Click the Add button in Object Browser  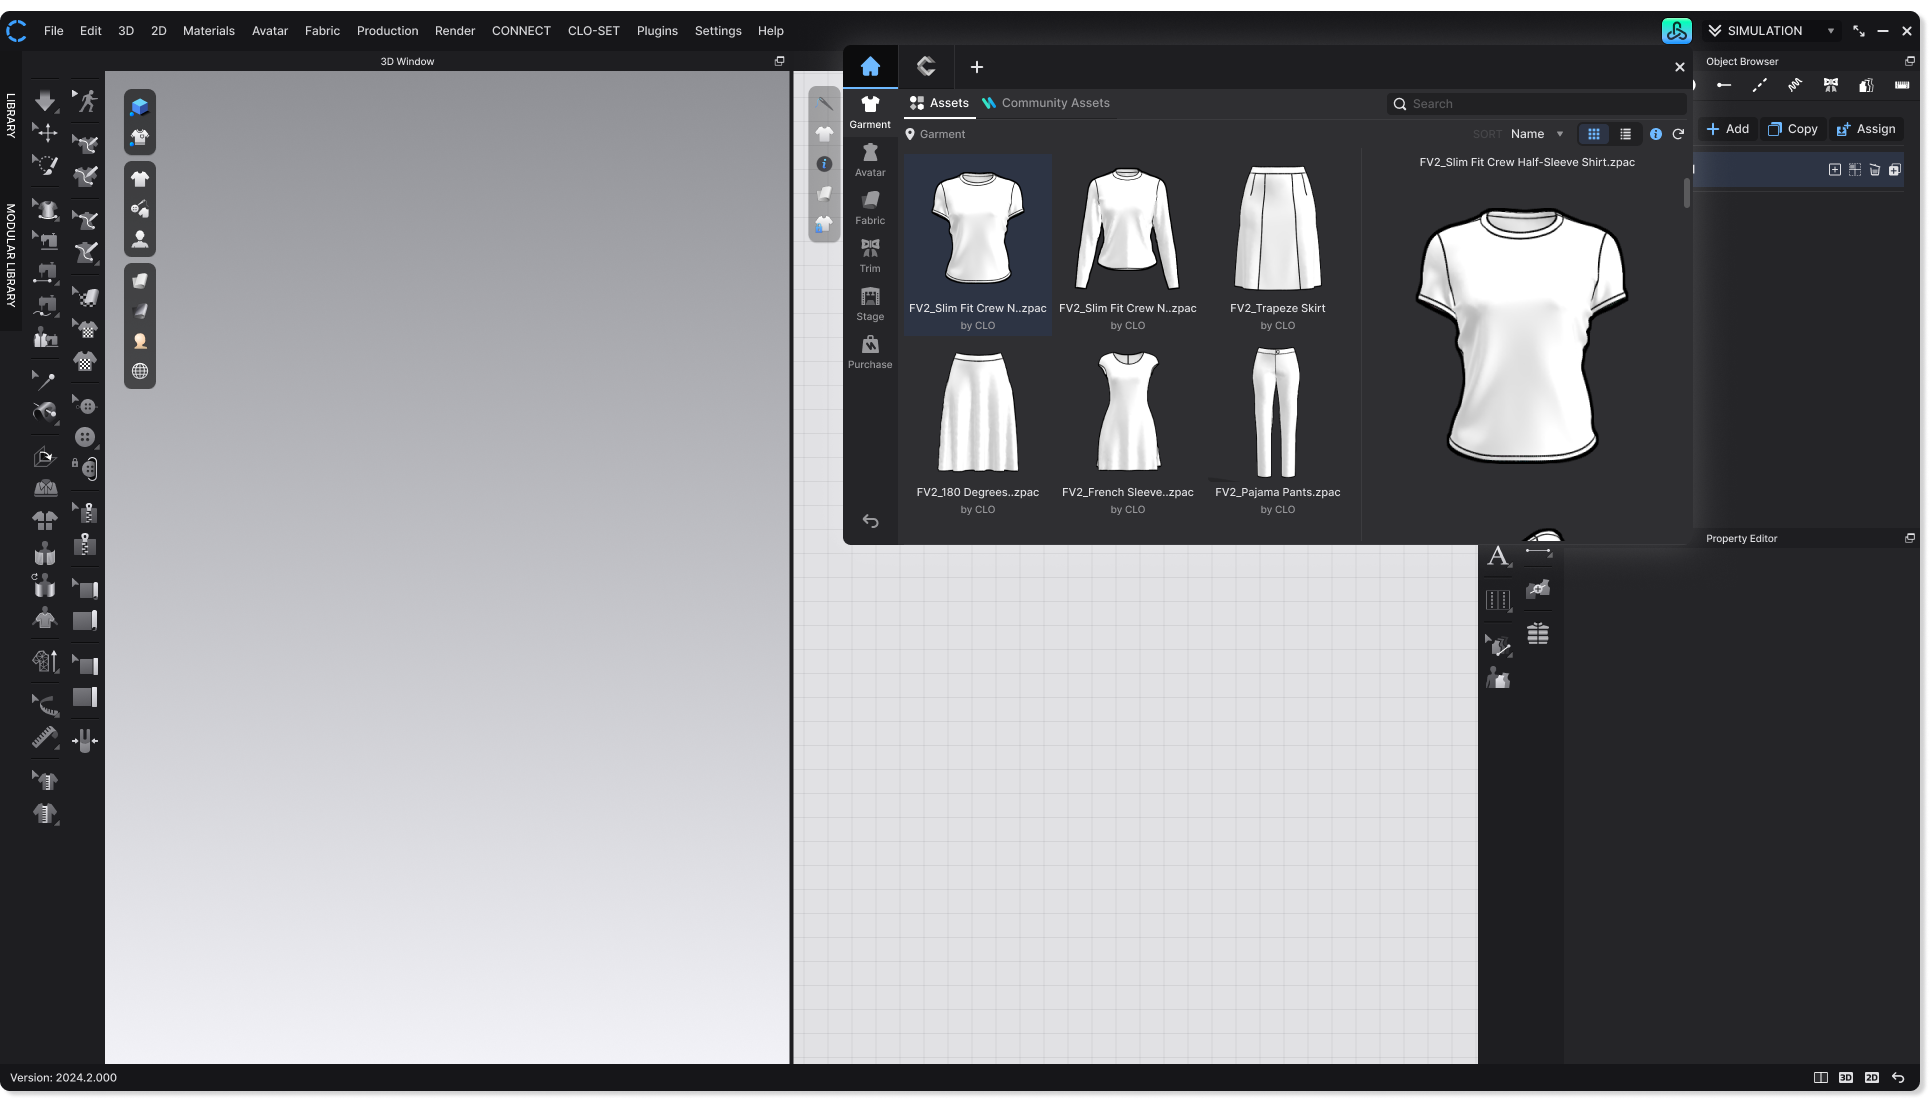(x=1728, y=129)
